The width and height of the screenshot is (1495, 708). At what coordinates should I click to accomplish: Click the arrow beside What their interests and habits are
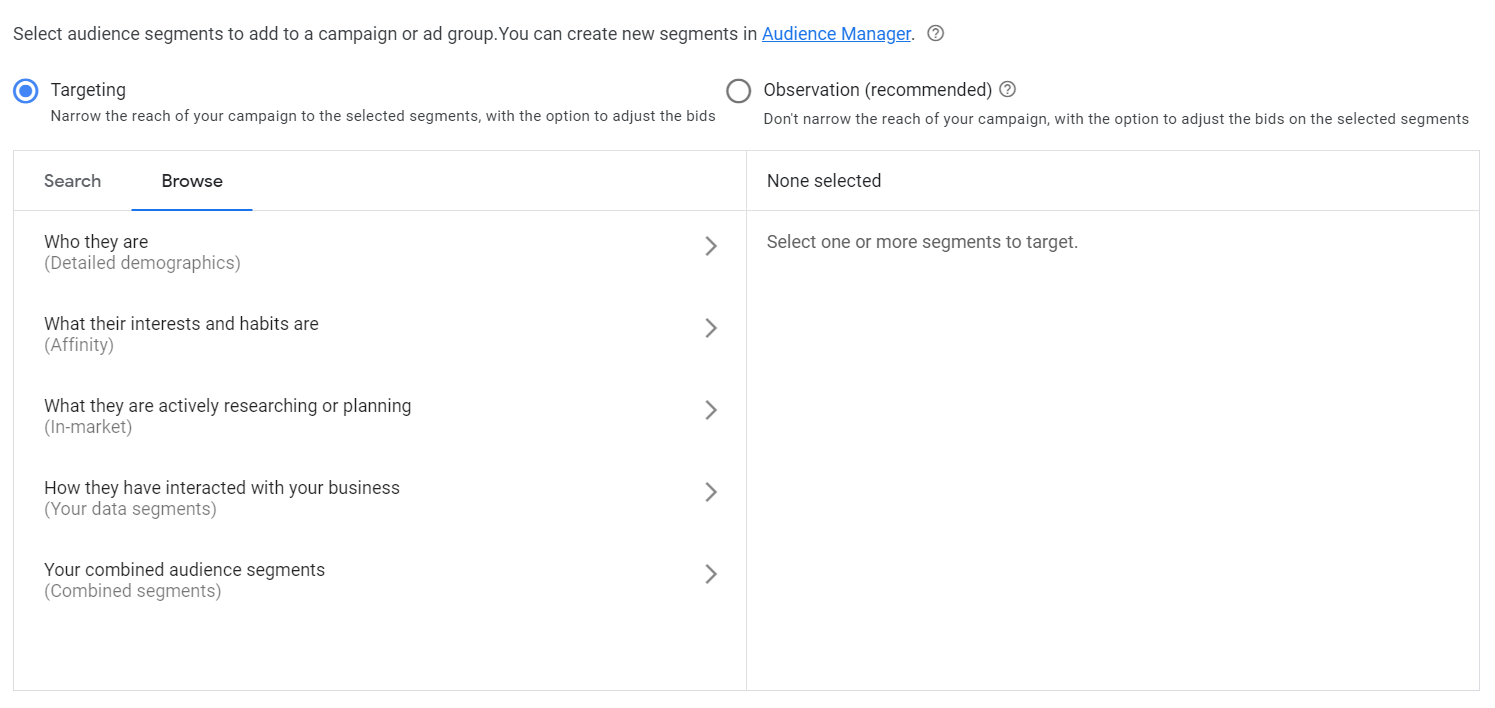tap(711, 328)
